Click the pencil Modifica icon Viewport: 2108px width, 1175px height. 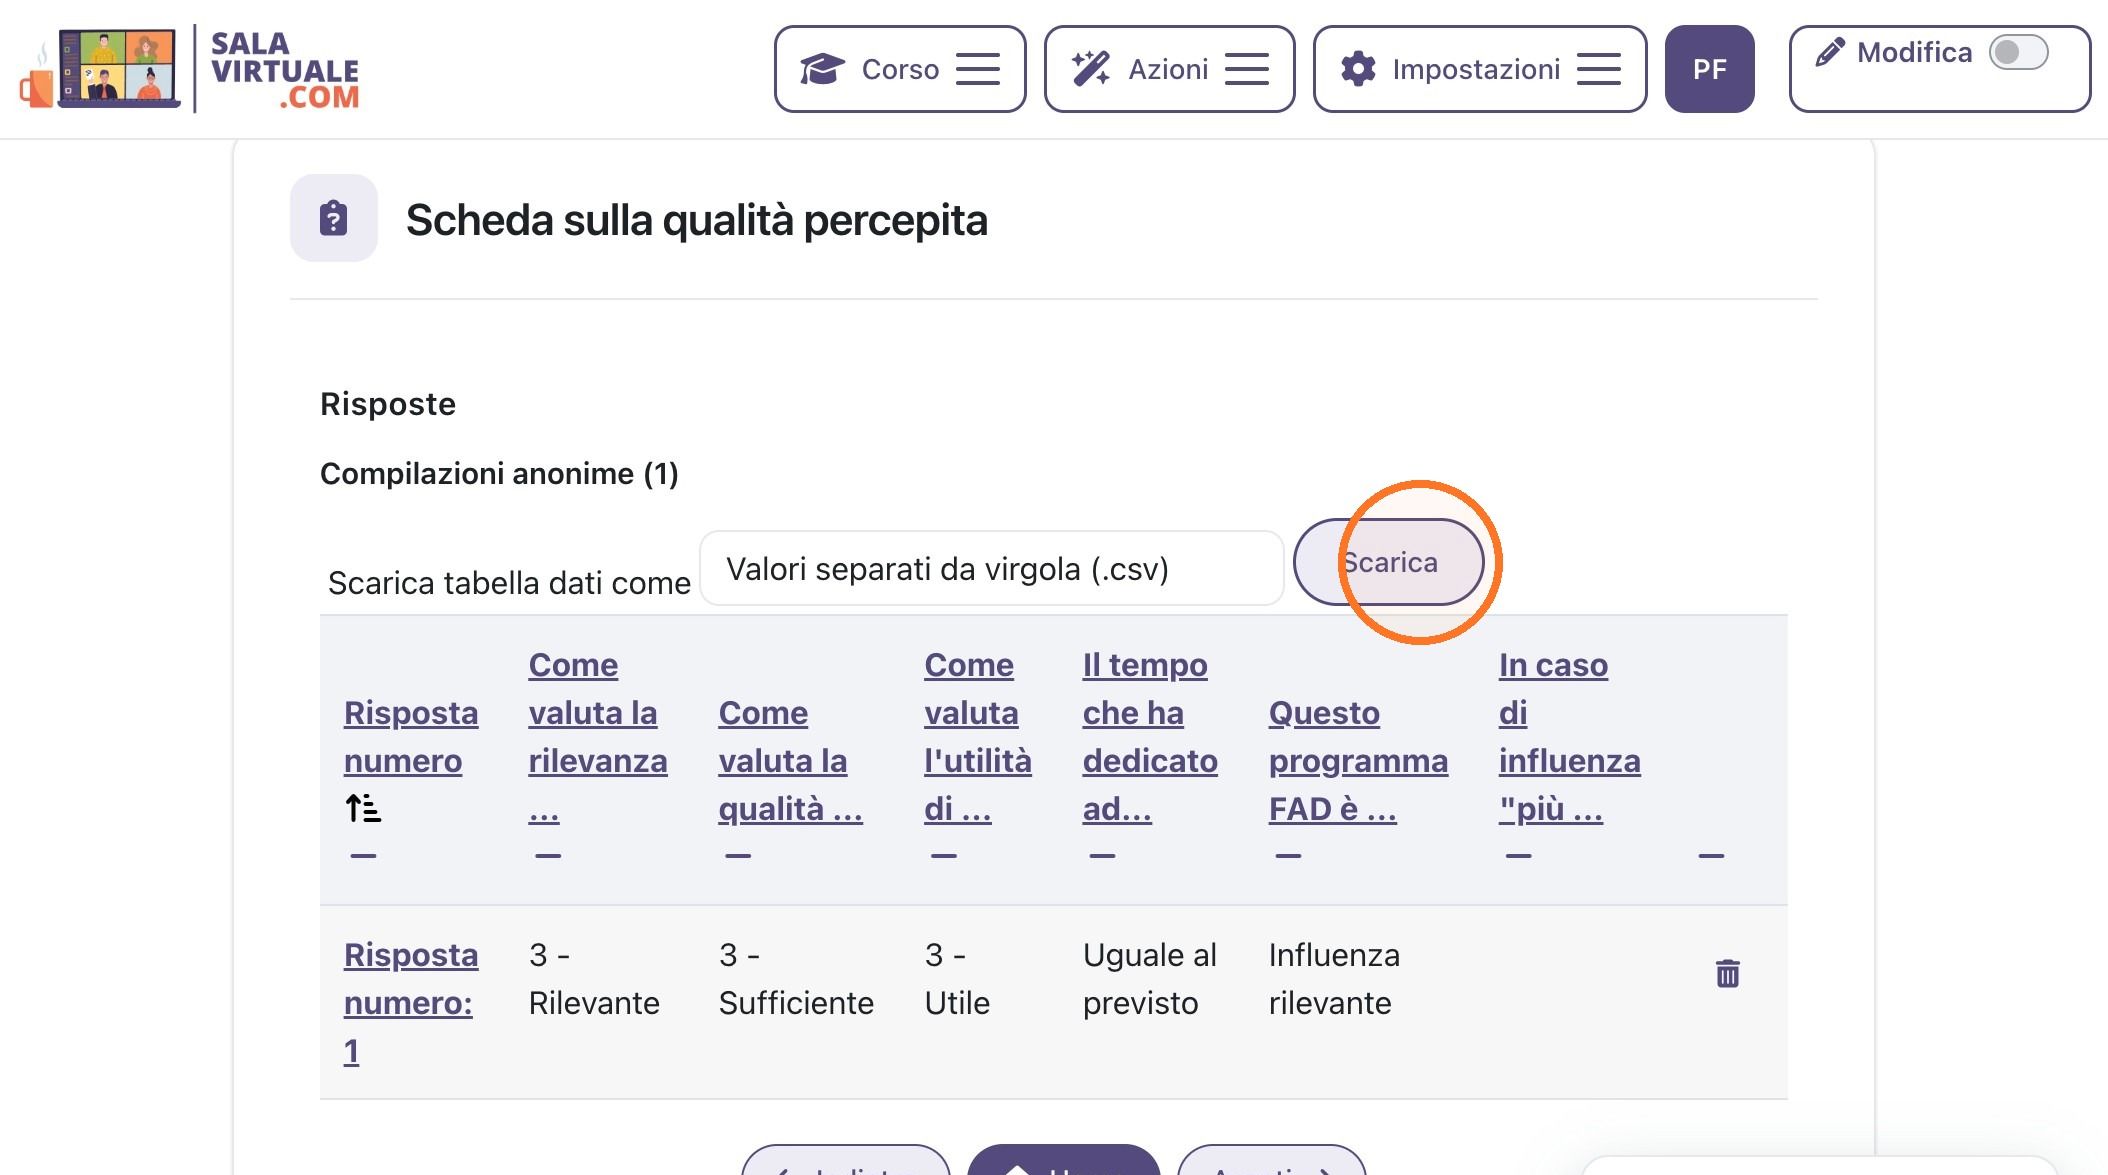(1830, 52)
